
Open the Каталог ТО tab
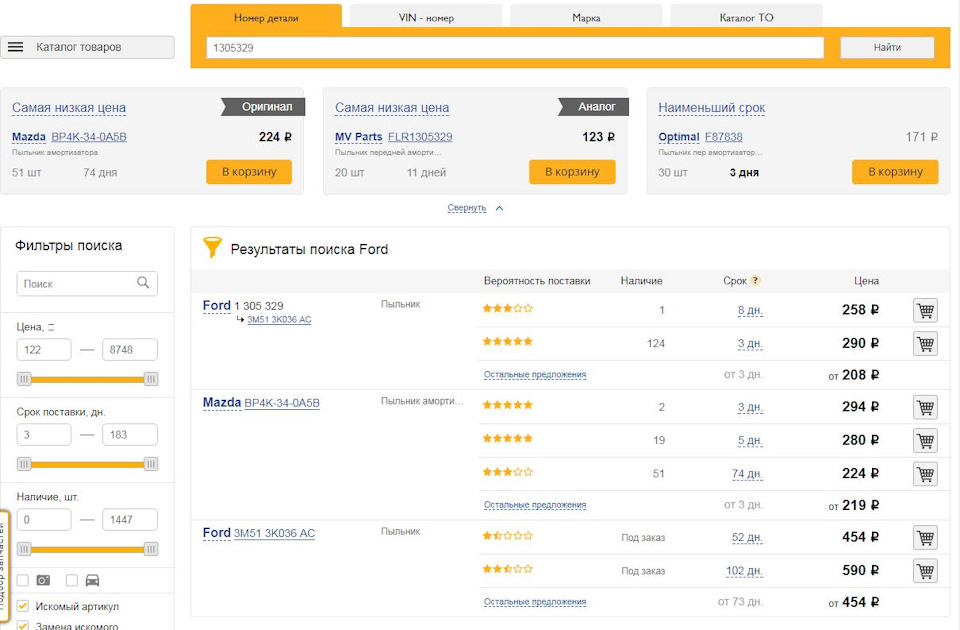pos(746,18)
